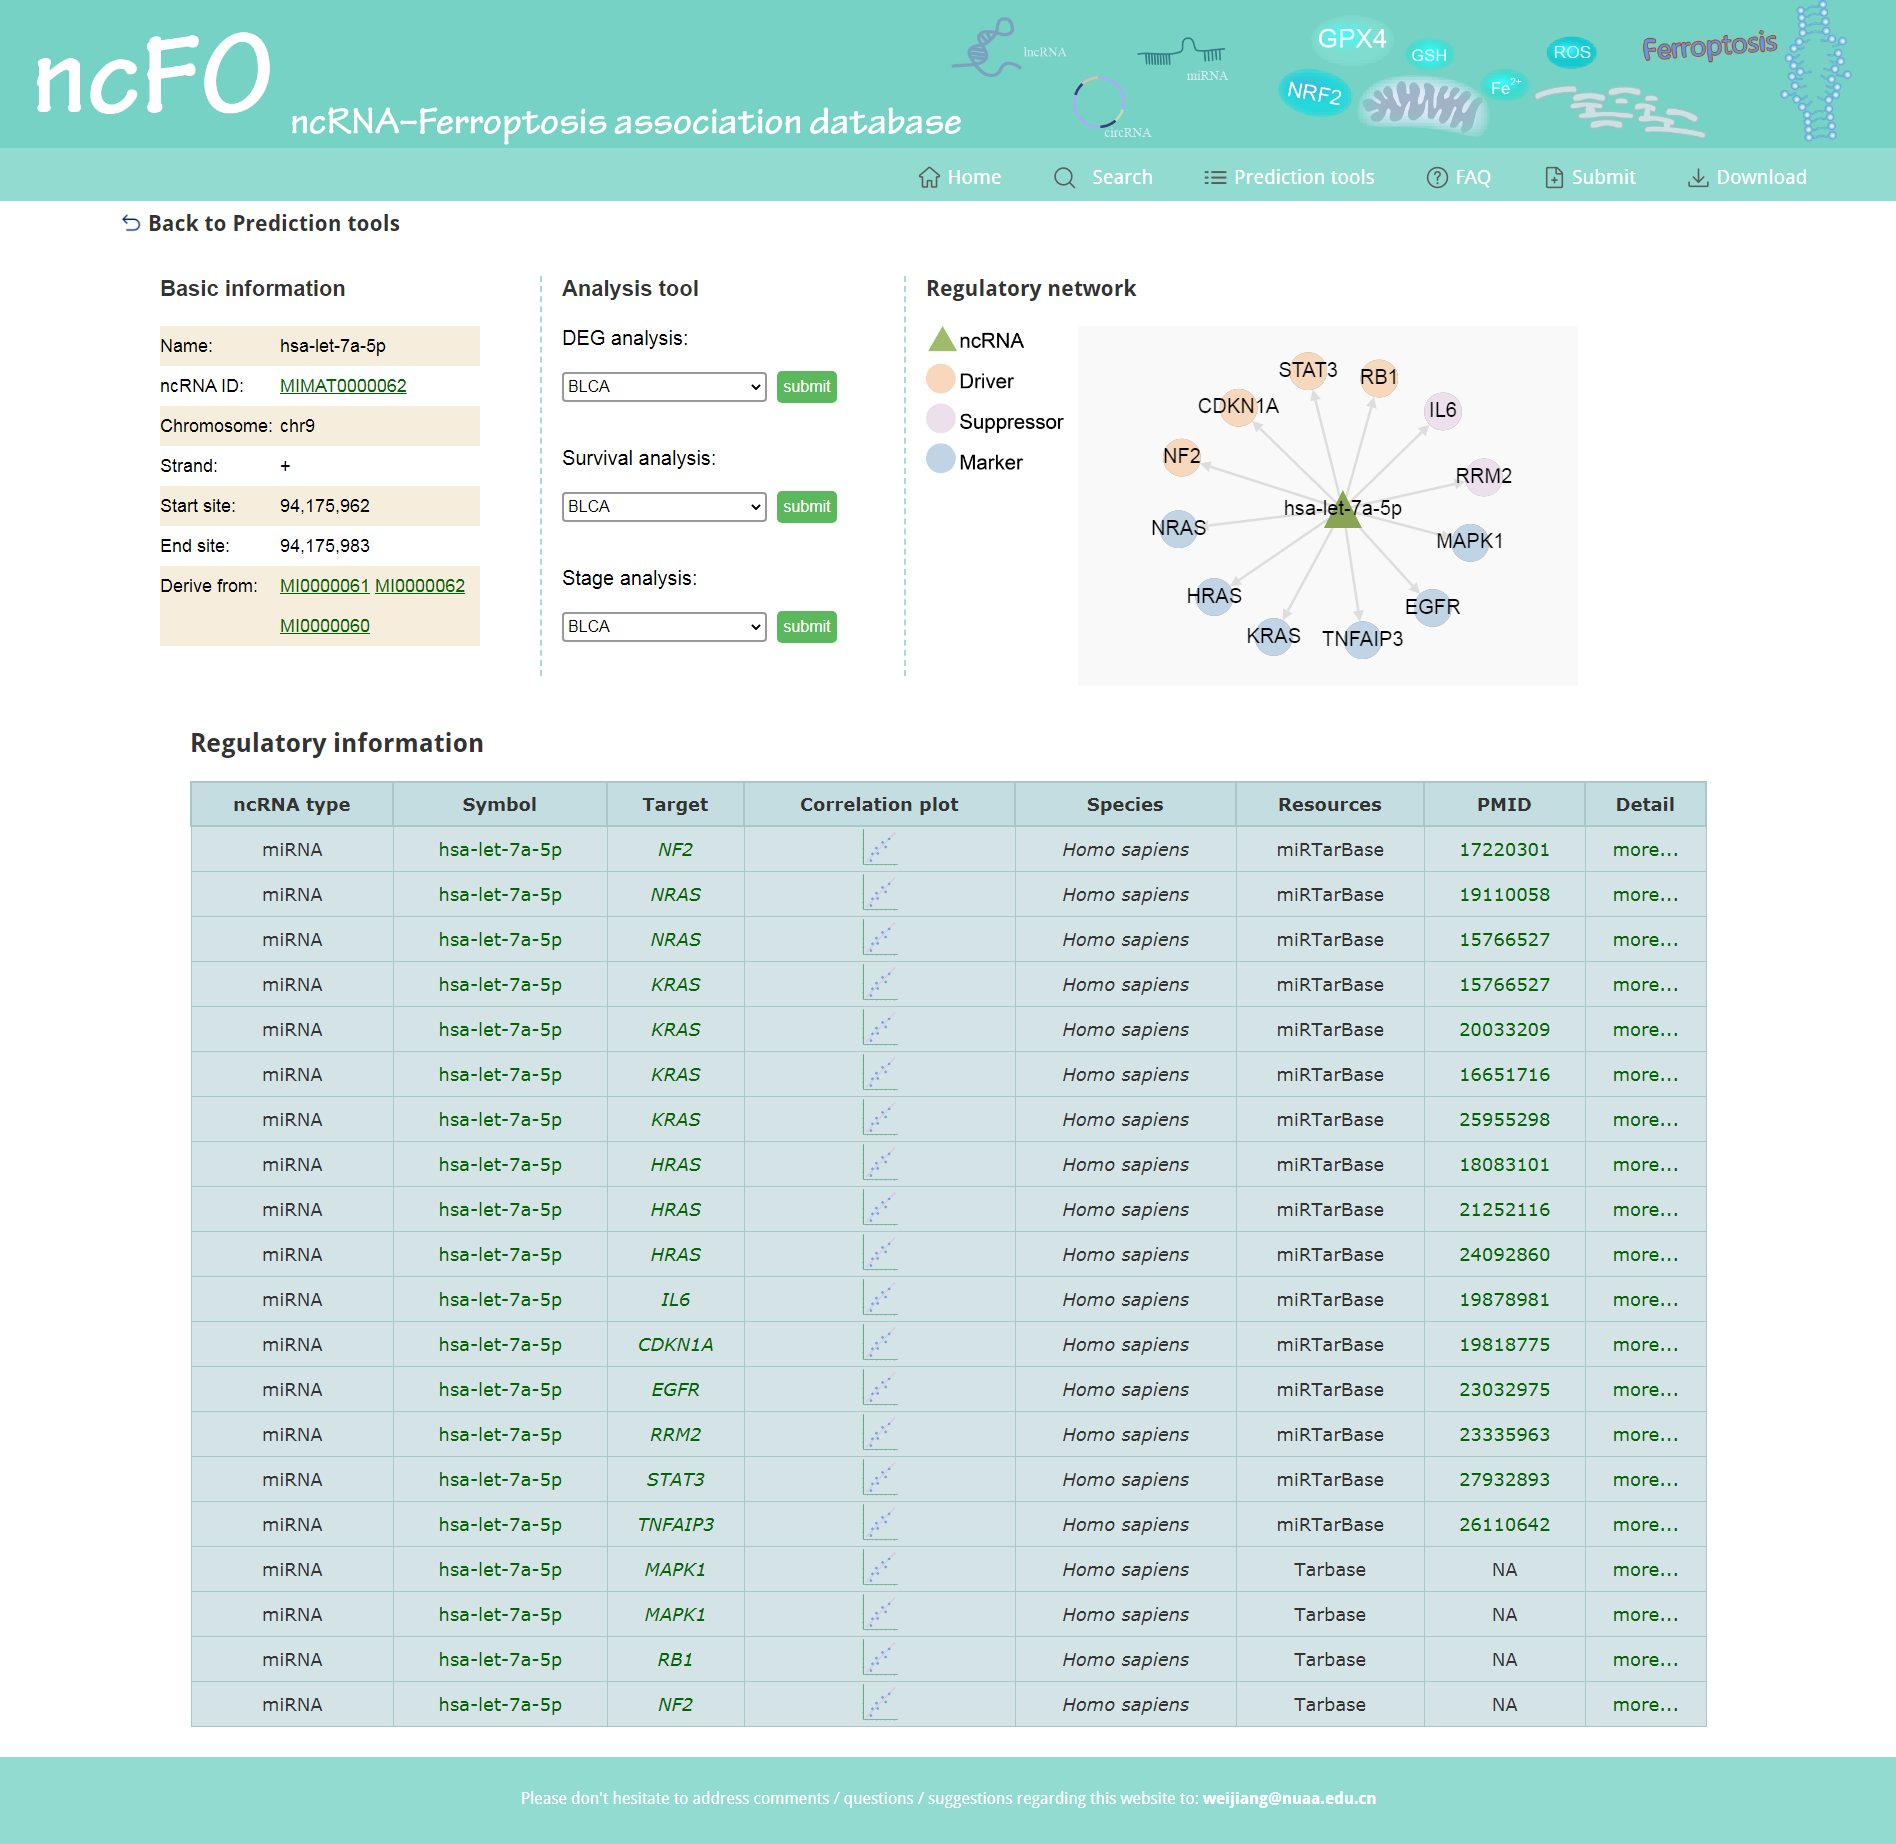Open correlation plot icon in IL6 row
Screen dimensions: 1896x1844
pyautogui.click(x=880, y=1299)
